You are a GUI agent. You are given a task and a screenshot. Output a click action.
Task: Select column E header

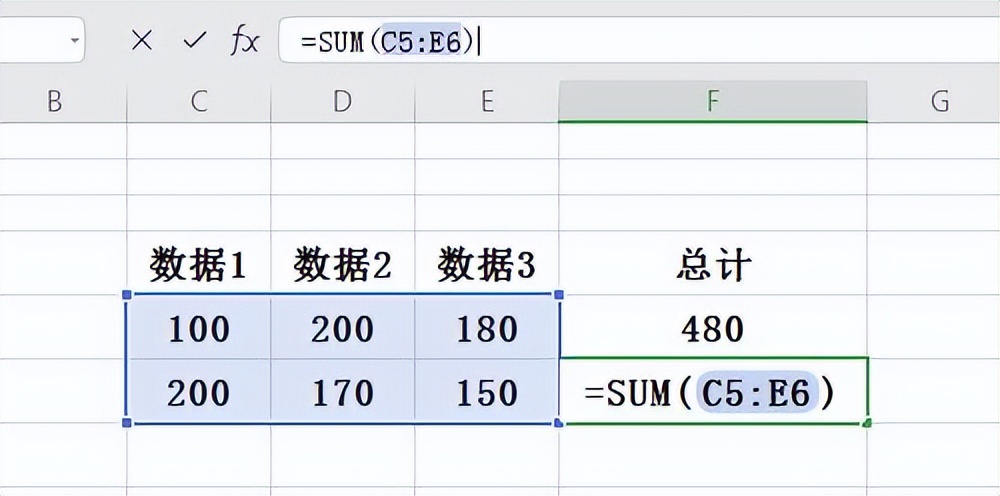(x=487, y=101)
